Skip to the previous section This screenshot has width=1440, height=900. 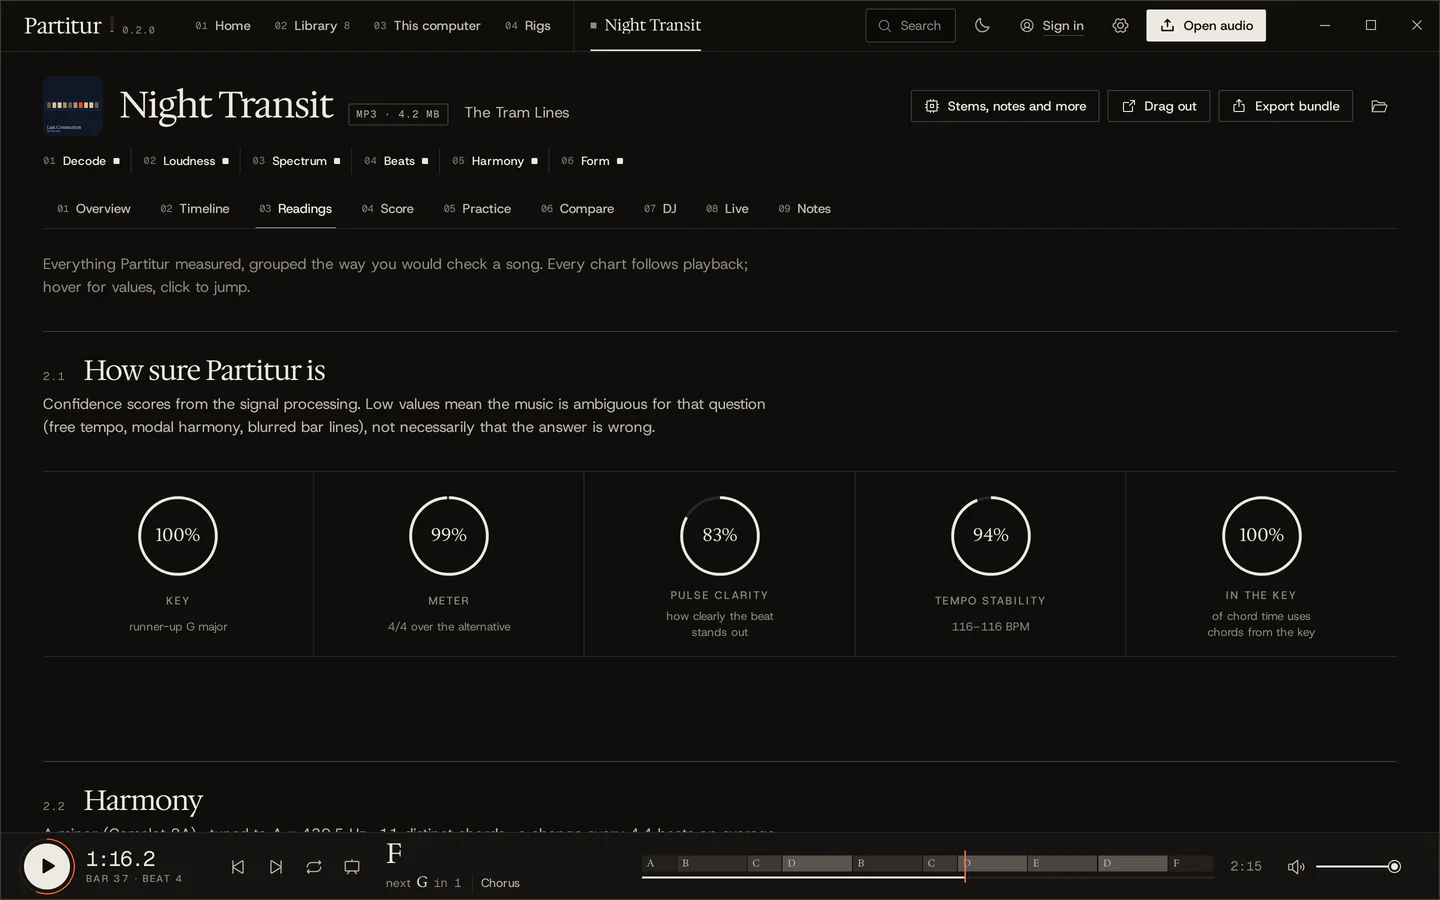(238, 867)
